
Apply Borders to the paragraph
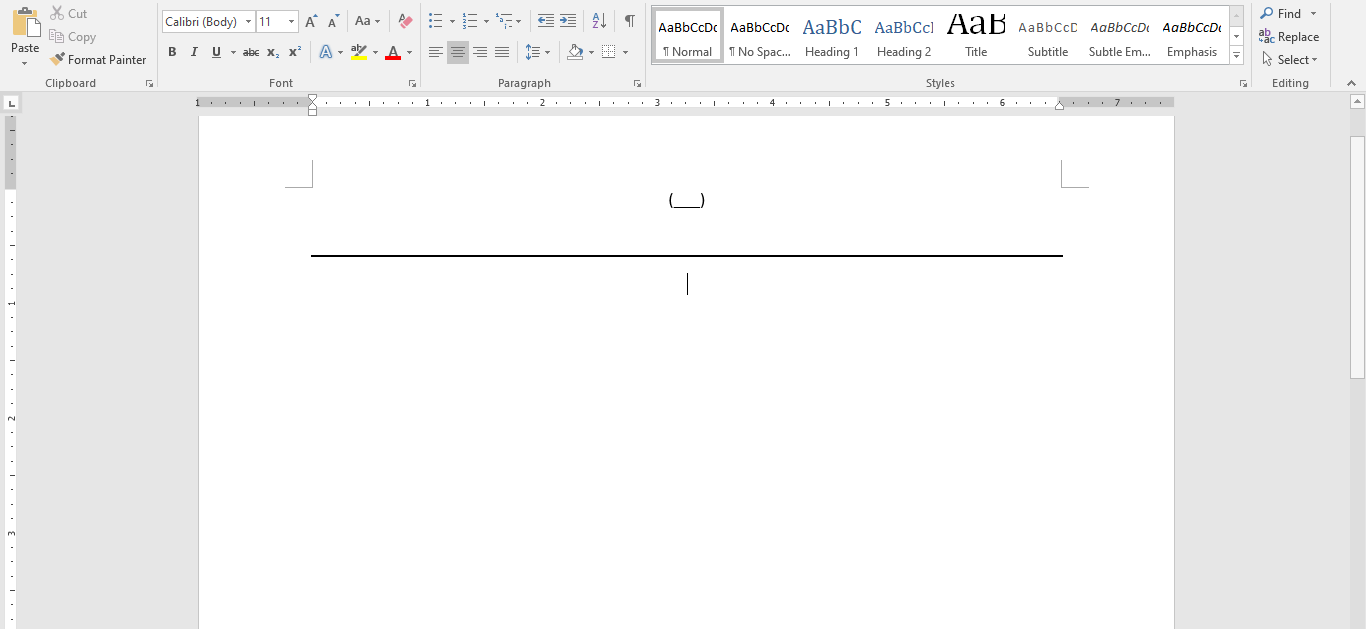(609, 52)
